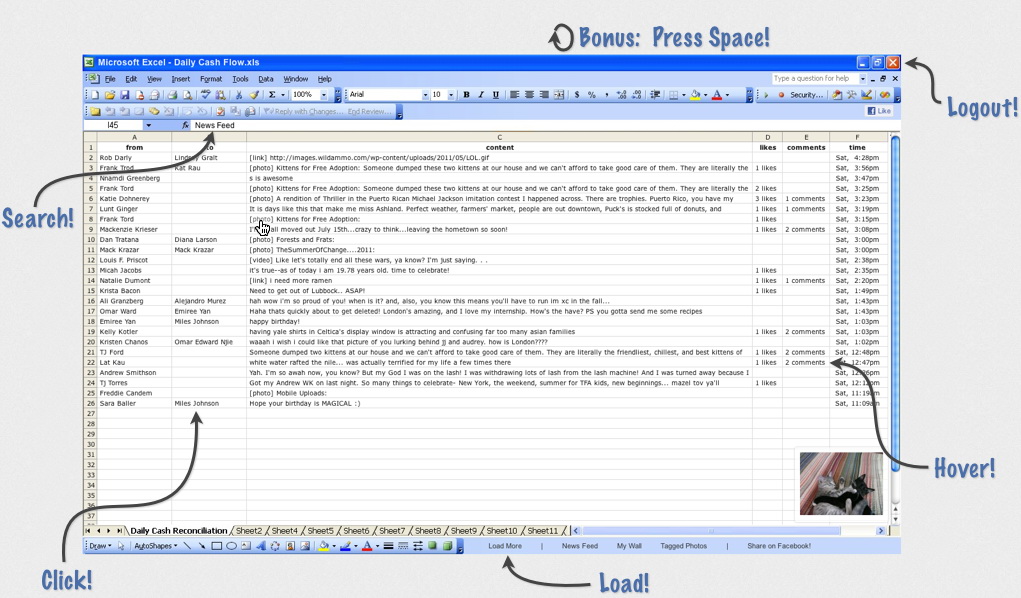The image size is (1021, 598).
Task: Toggle Underline formatting
Action: click(x=496, y=95)
